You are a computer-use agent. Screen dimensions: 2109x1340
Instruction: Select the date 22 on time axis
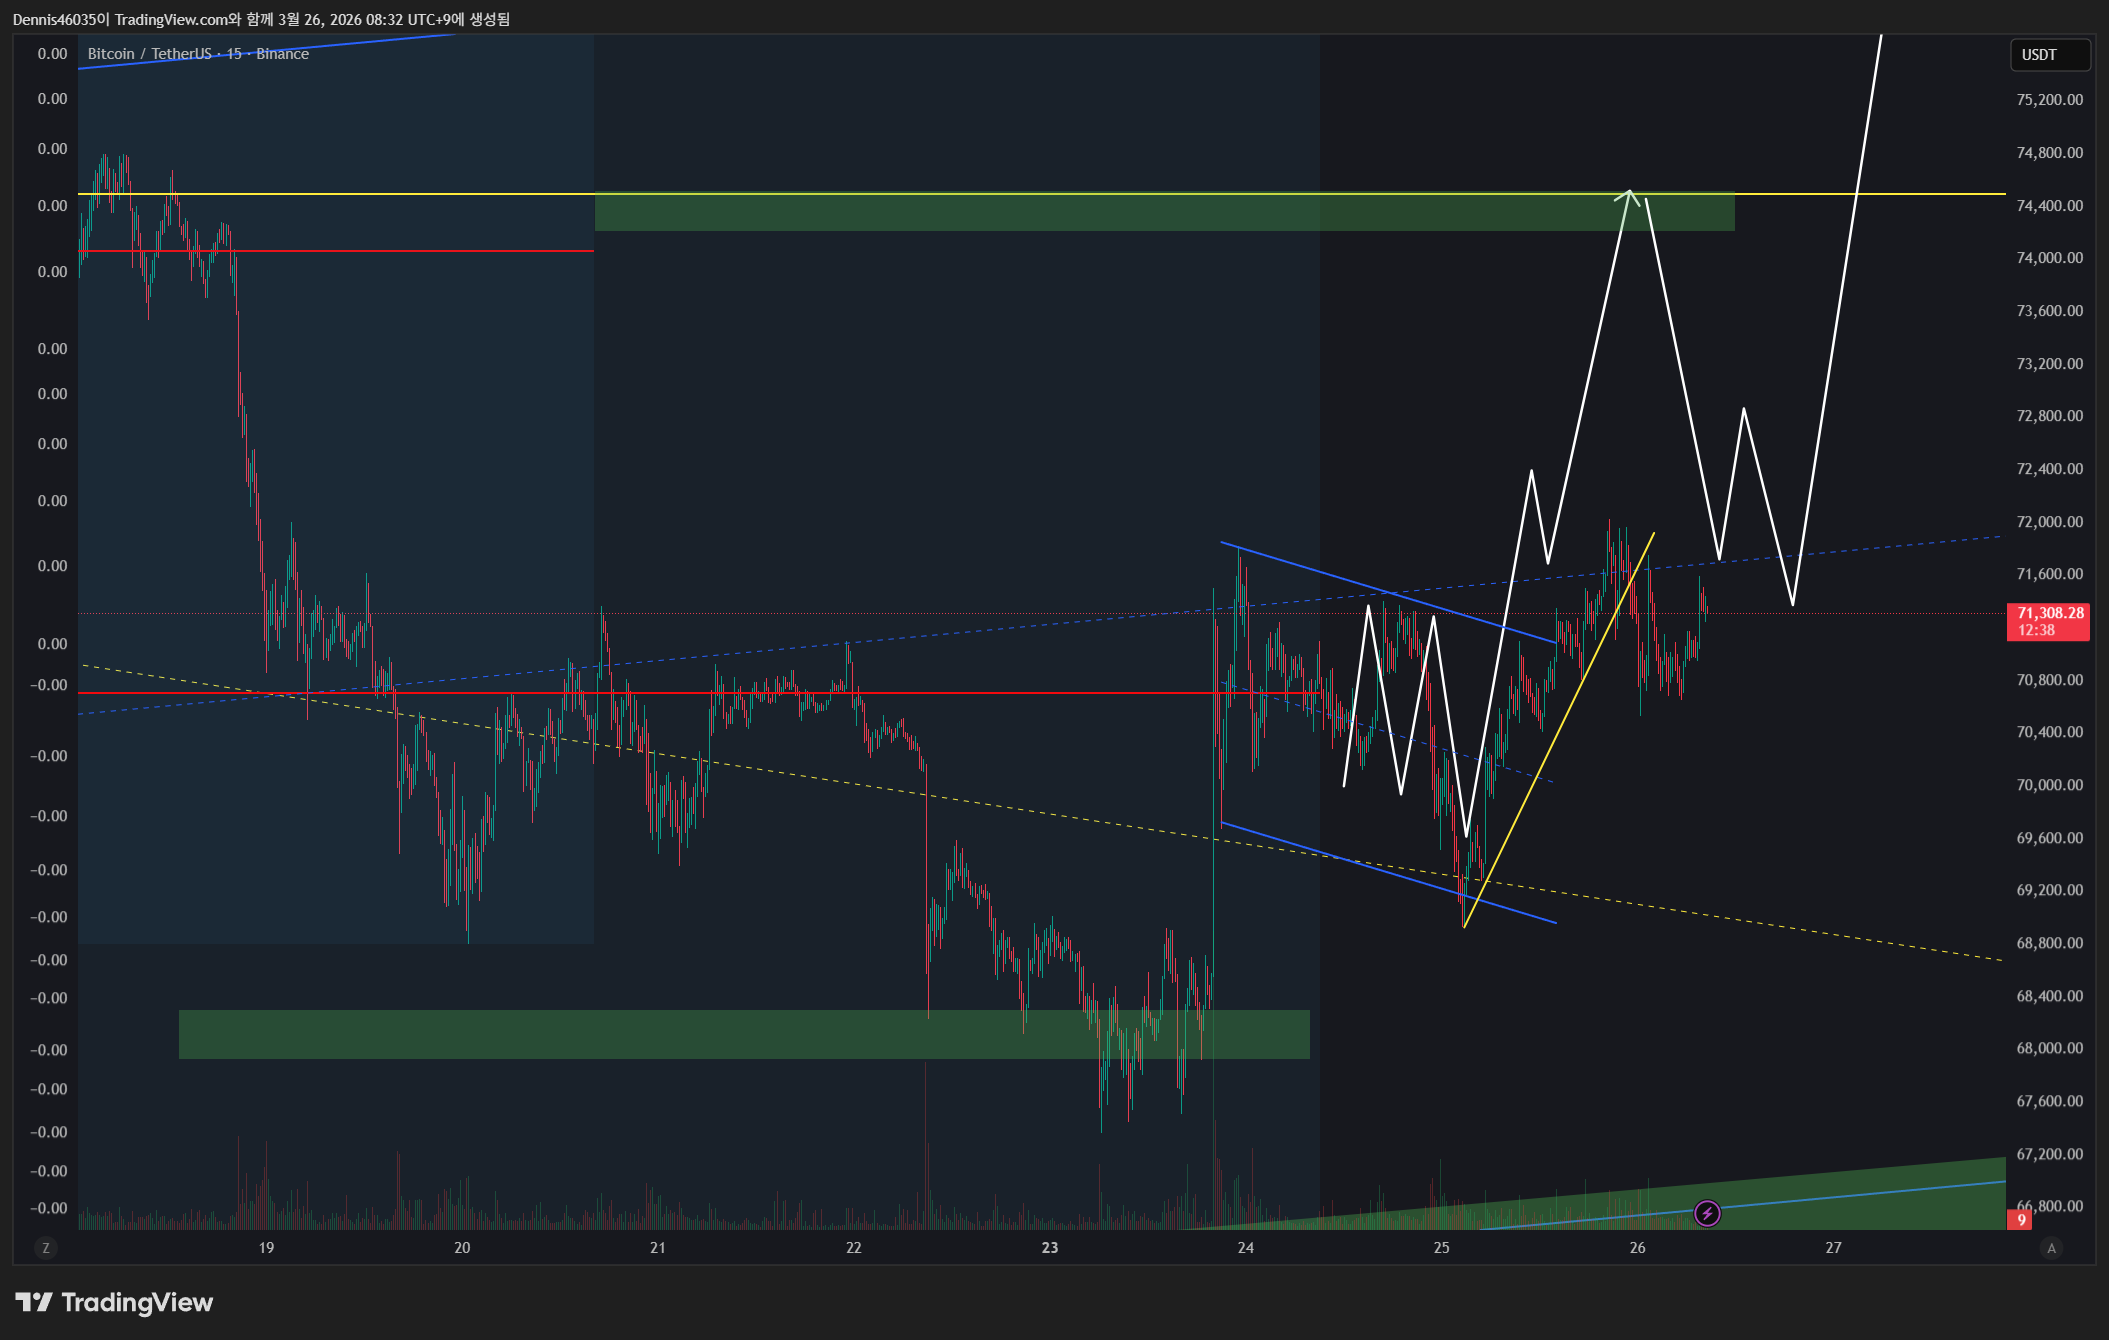[x=853, y=1248]
